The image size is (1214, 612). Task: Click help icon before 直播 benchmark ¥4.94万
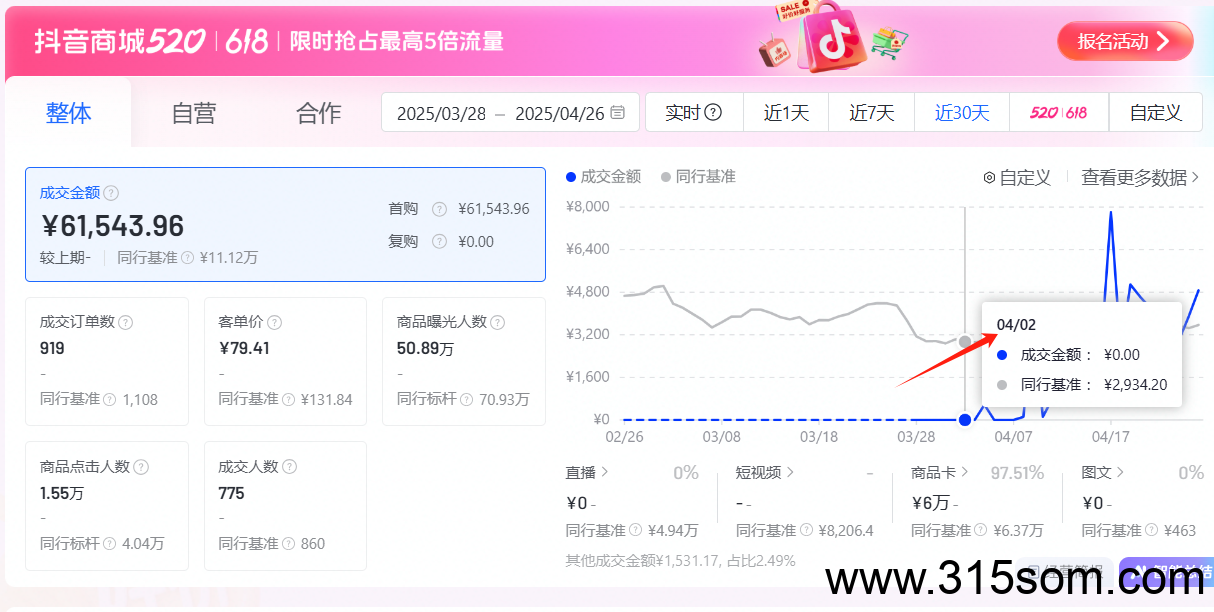tap(635, 531)
